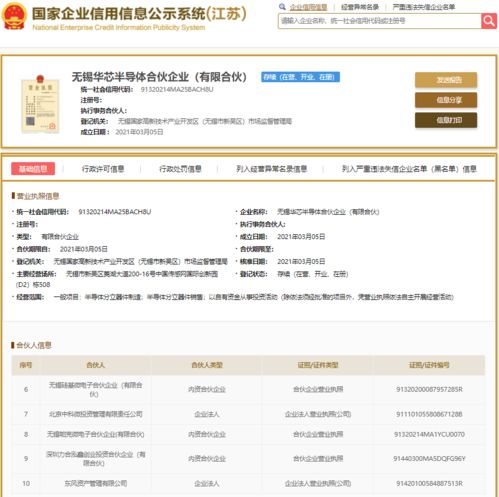Click the site title 国家企业信用信息公示系统(江苏)
The width and height of the screenshot is (499, 497).
(x=139, y=14)
